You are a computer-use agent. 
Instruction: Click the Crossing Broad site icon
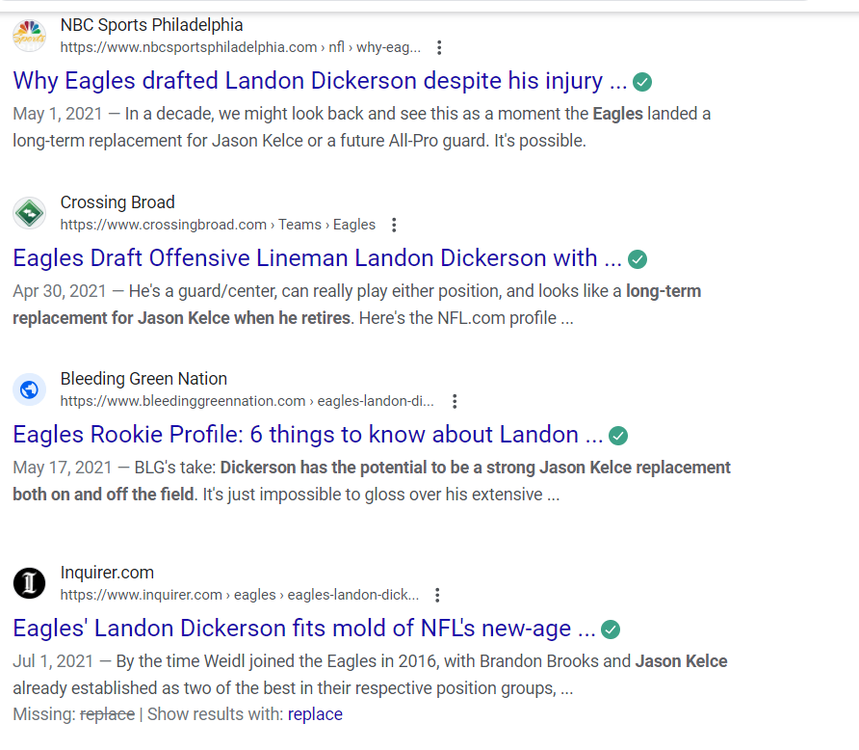(x=29, y=213)
